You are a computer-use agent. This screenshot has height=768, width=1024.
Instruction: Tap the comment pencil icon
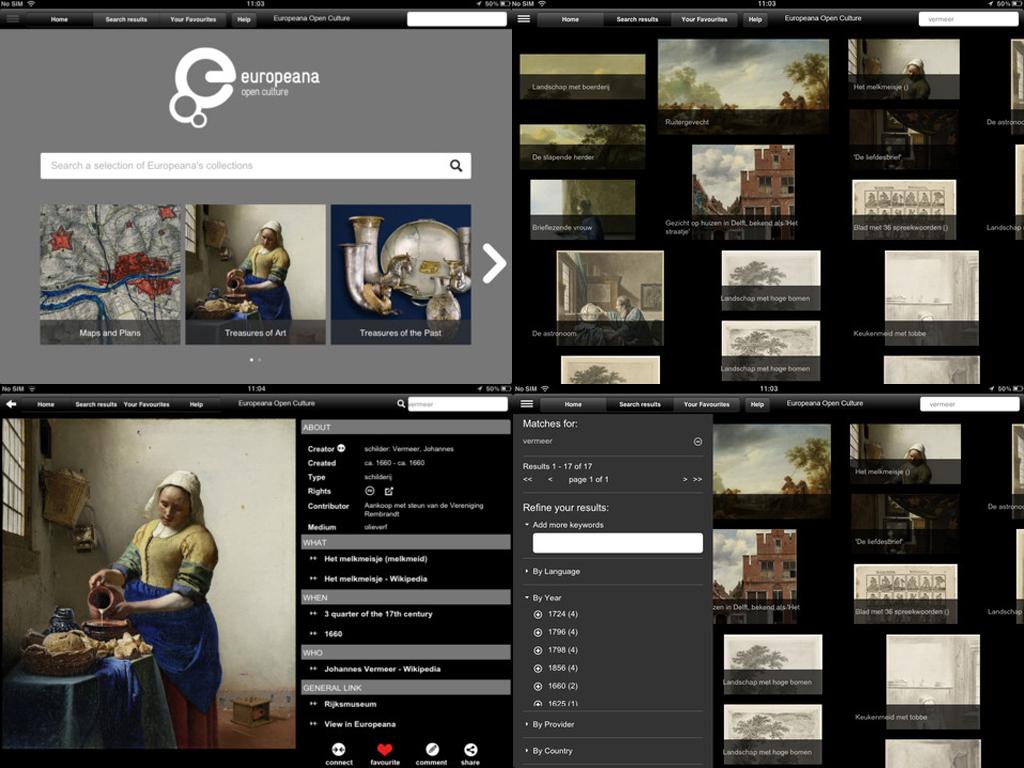tap(432, 749)
